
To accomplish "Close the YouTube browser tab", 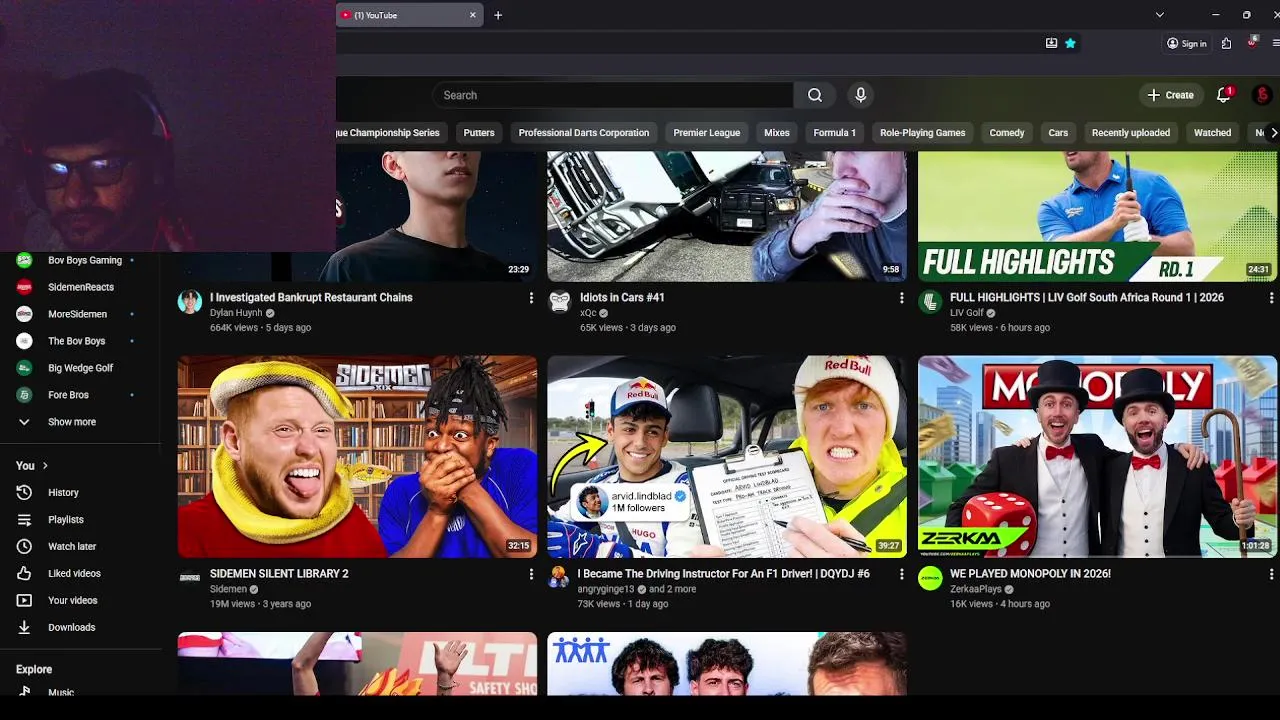I will coord(473,15).
